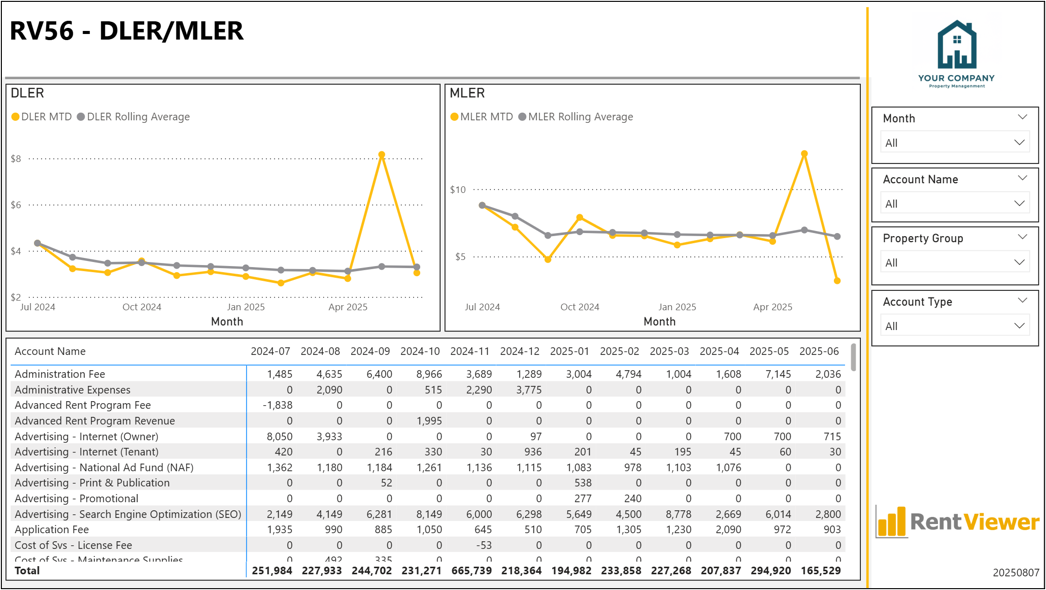This screenshot has width=1046, height=590.
Task: Sort by the 2025-06 column header
Action: [819, 351]
